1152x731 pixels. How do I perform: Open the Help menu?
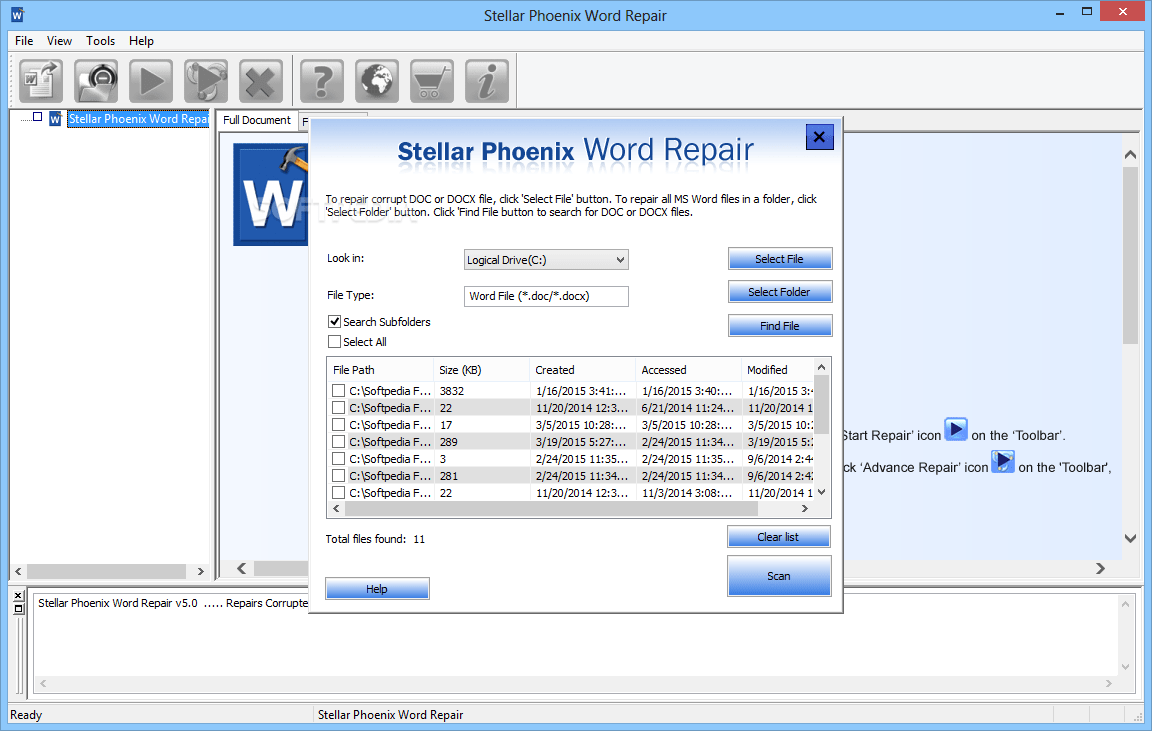coord(141,41)
